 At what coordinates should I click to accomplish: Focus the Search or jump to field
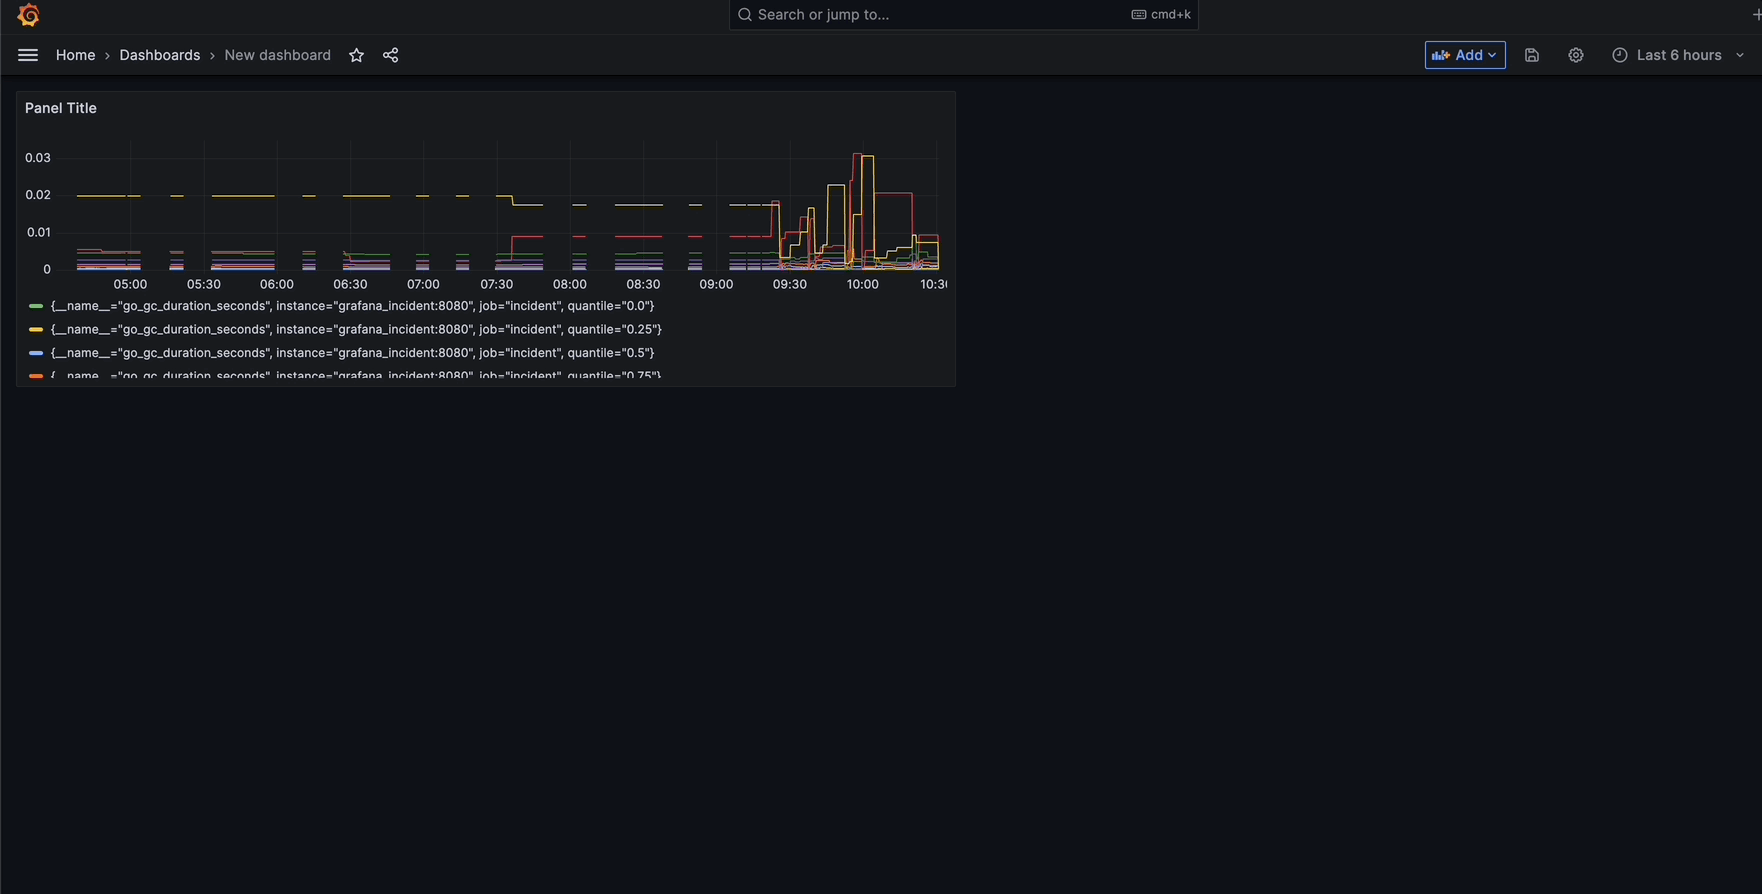pos(940,14)
